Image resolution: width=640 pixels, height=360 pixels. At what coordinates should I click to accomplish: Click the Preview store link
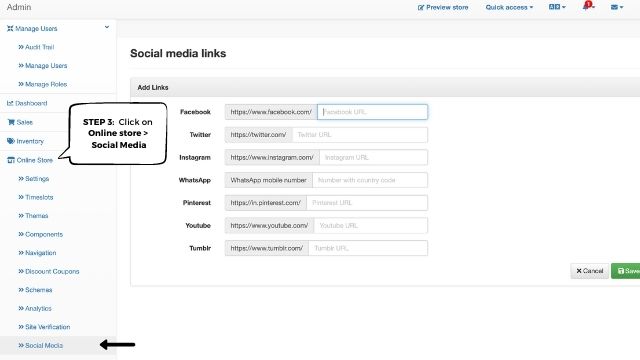[x=443, y=7]
